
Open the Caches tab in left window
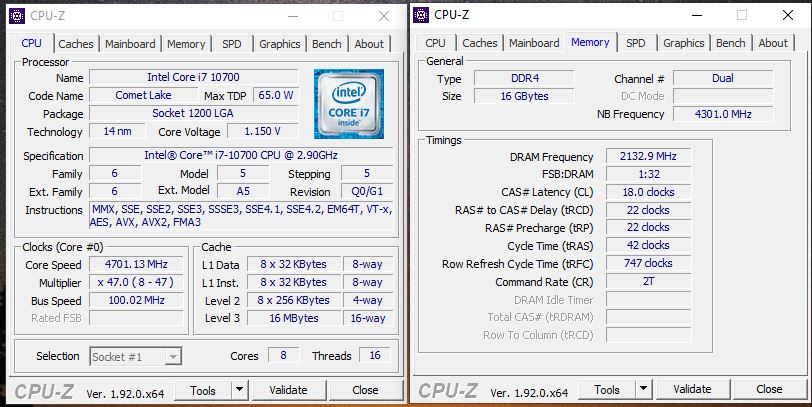pyautogui.click(x=76, y=44)
